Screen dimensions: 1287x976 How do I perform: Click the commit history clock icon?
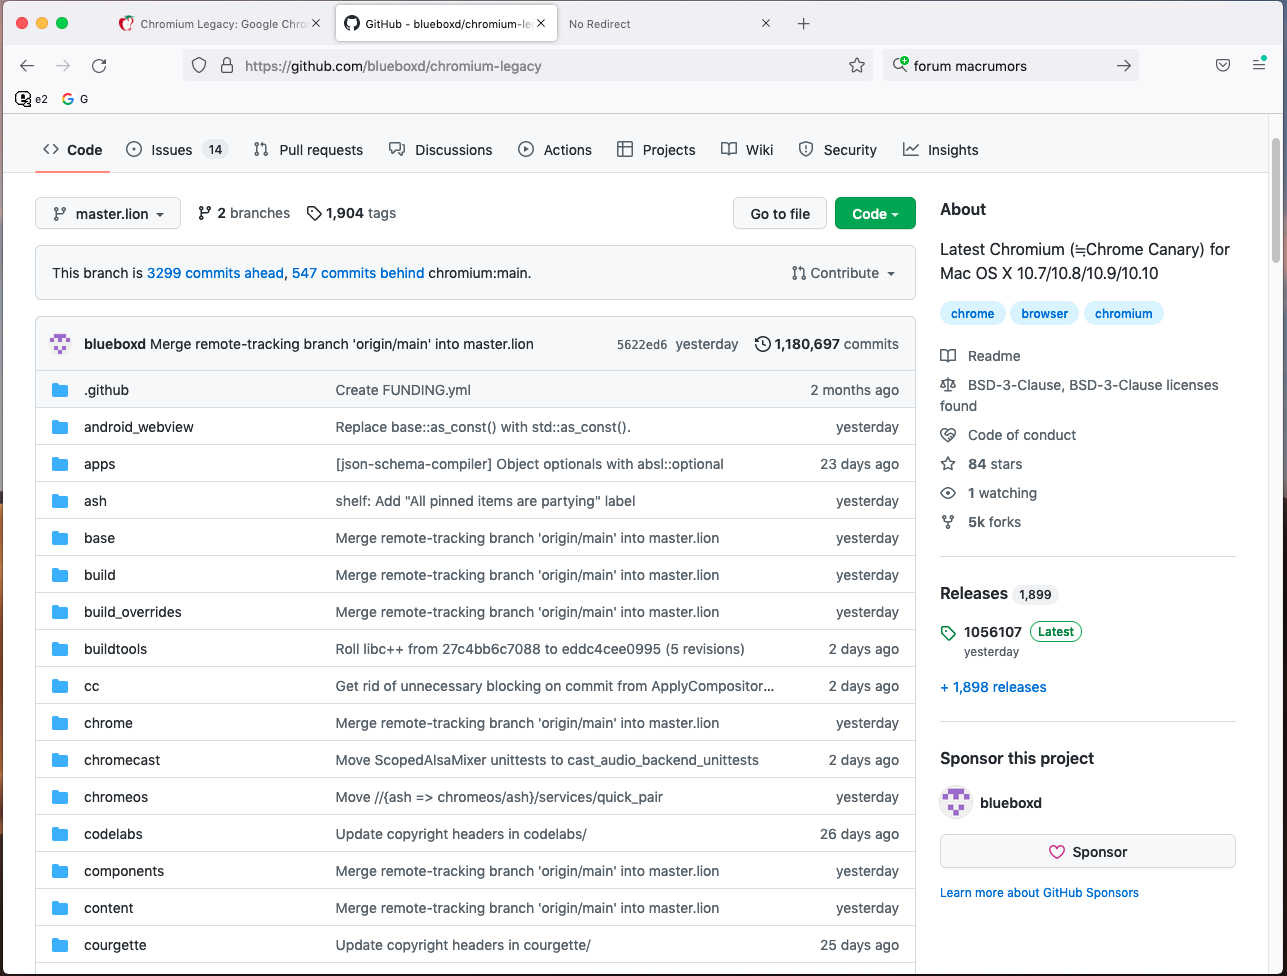763,344
